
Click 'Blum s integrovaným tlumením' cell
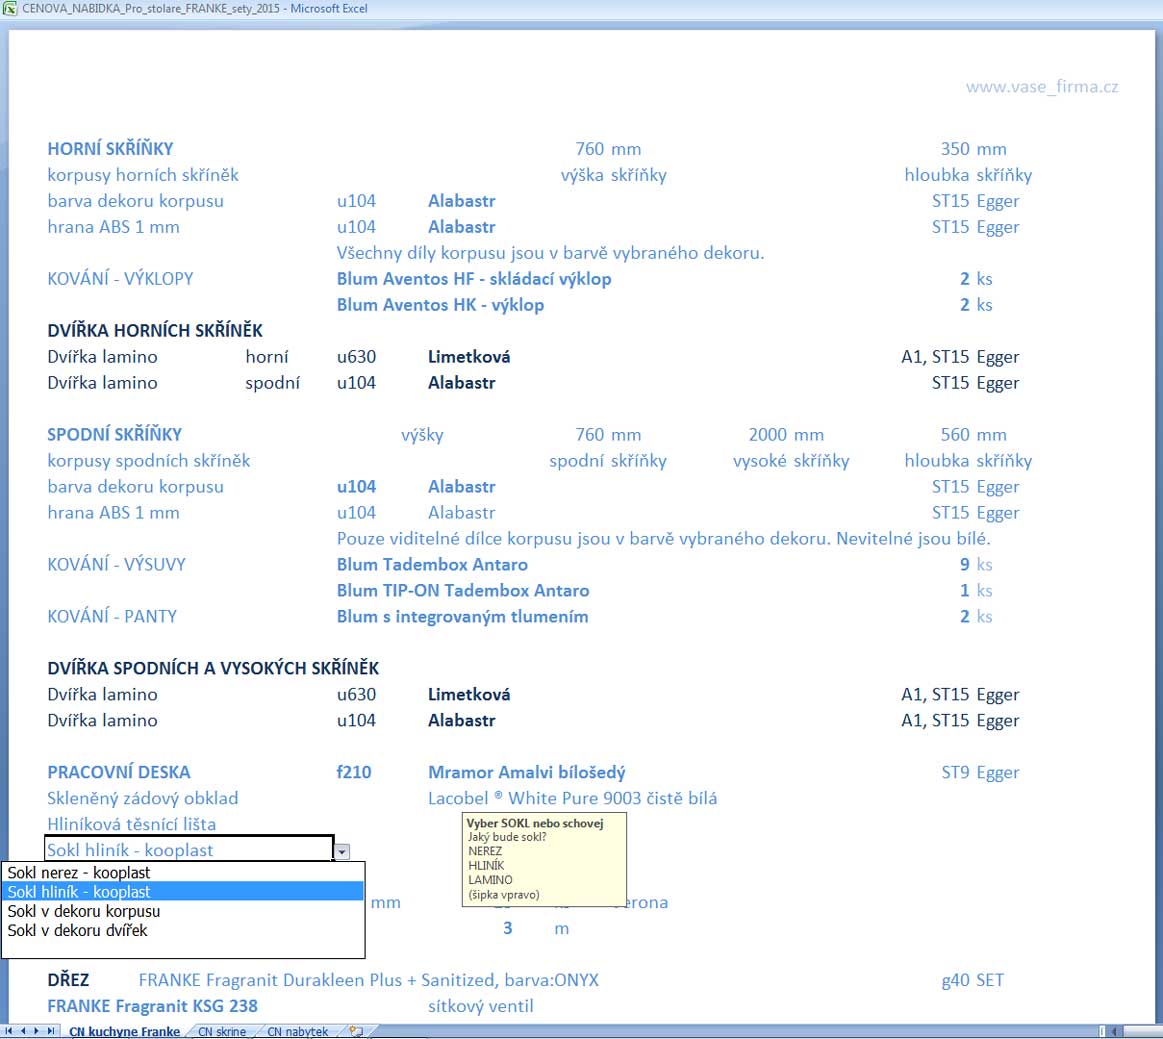tap(462, 616)
